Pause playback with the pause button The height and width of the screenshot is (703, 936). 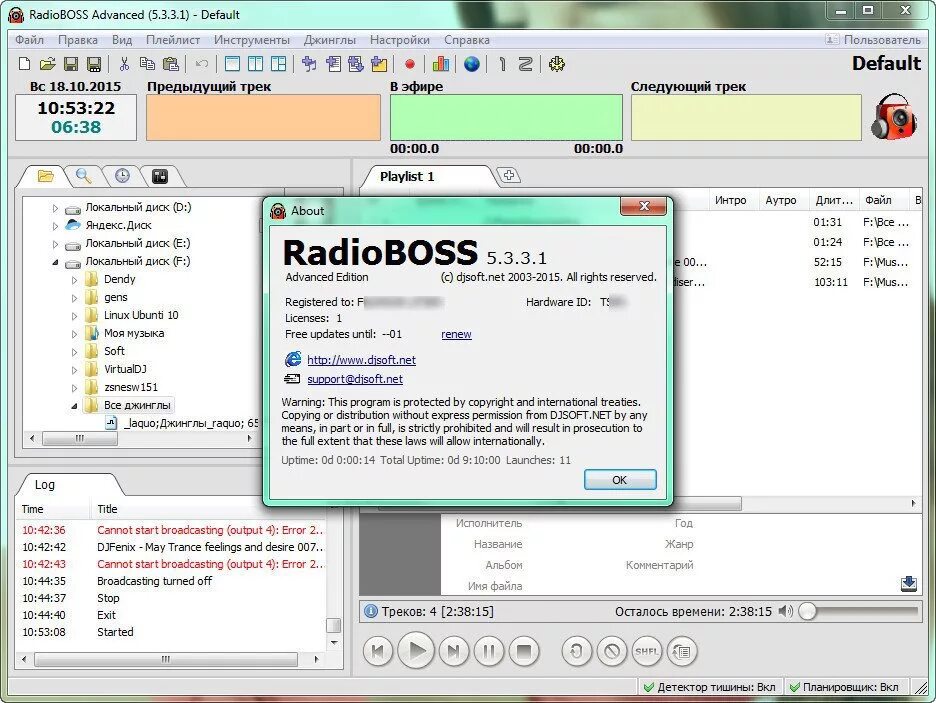pyautogui.click(x=489, y=651)
